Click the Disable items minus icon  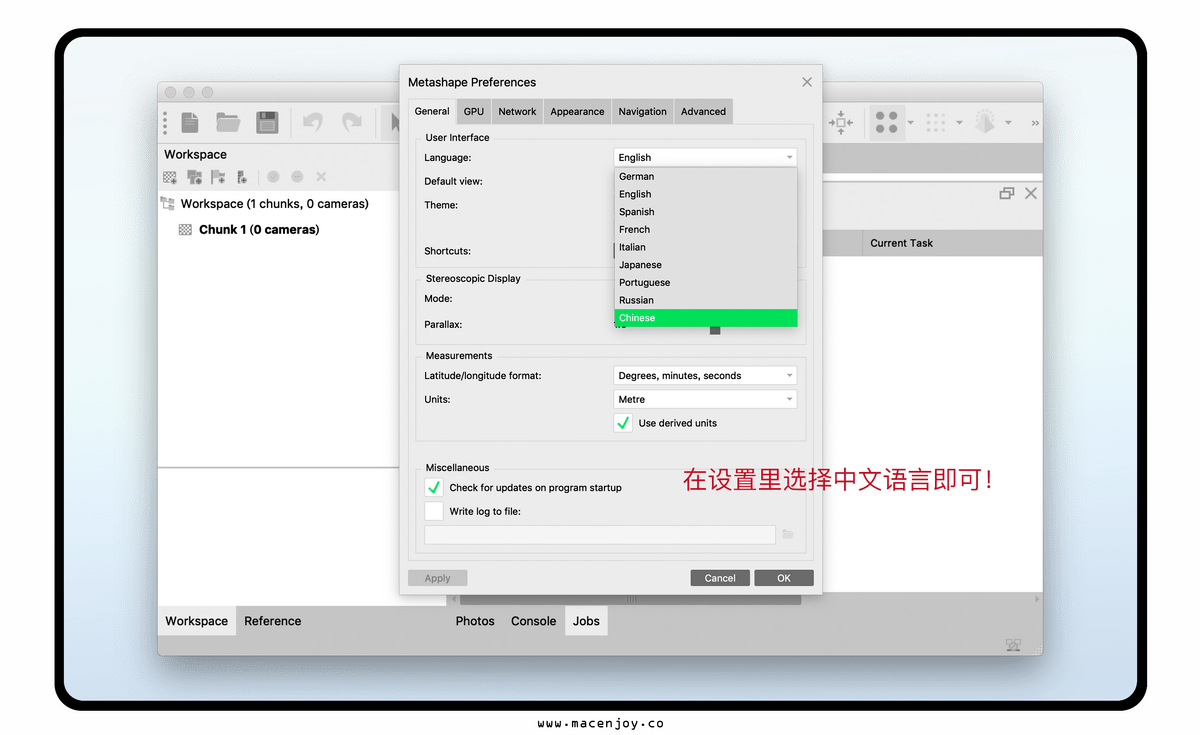pos(297,177)
